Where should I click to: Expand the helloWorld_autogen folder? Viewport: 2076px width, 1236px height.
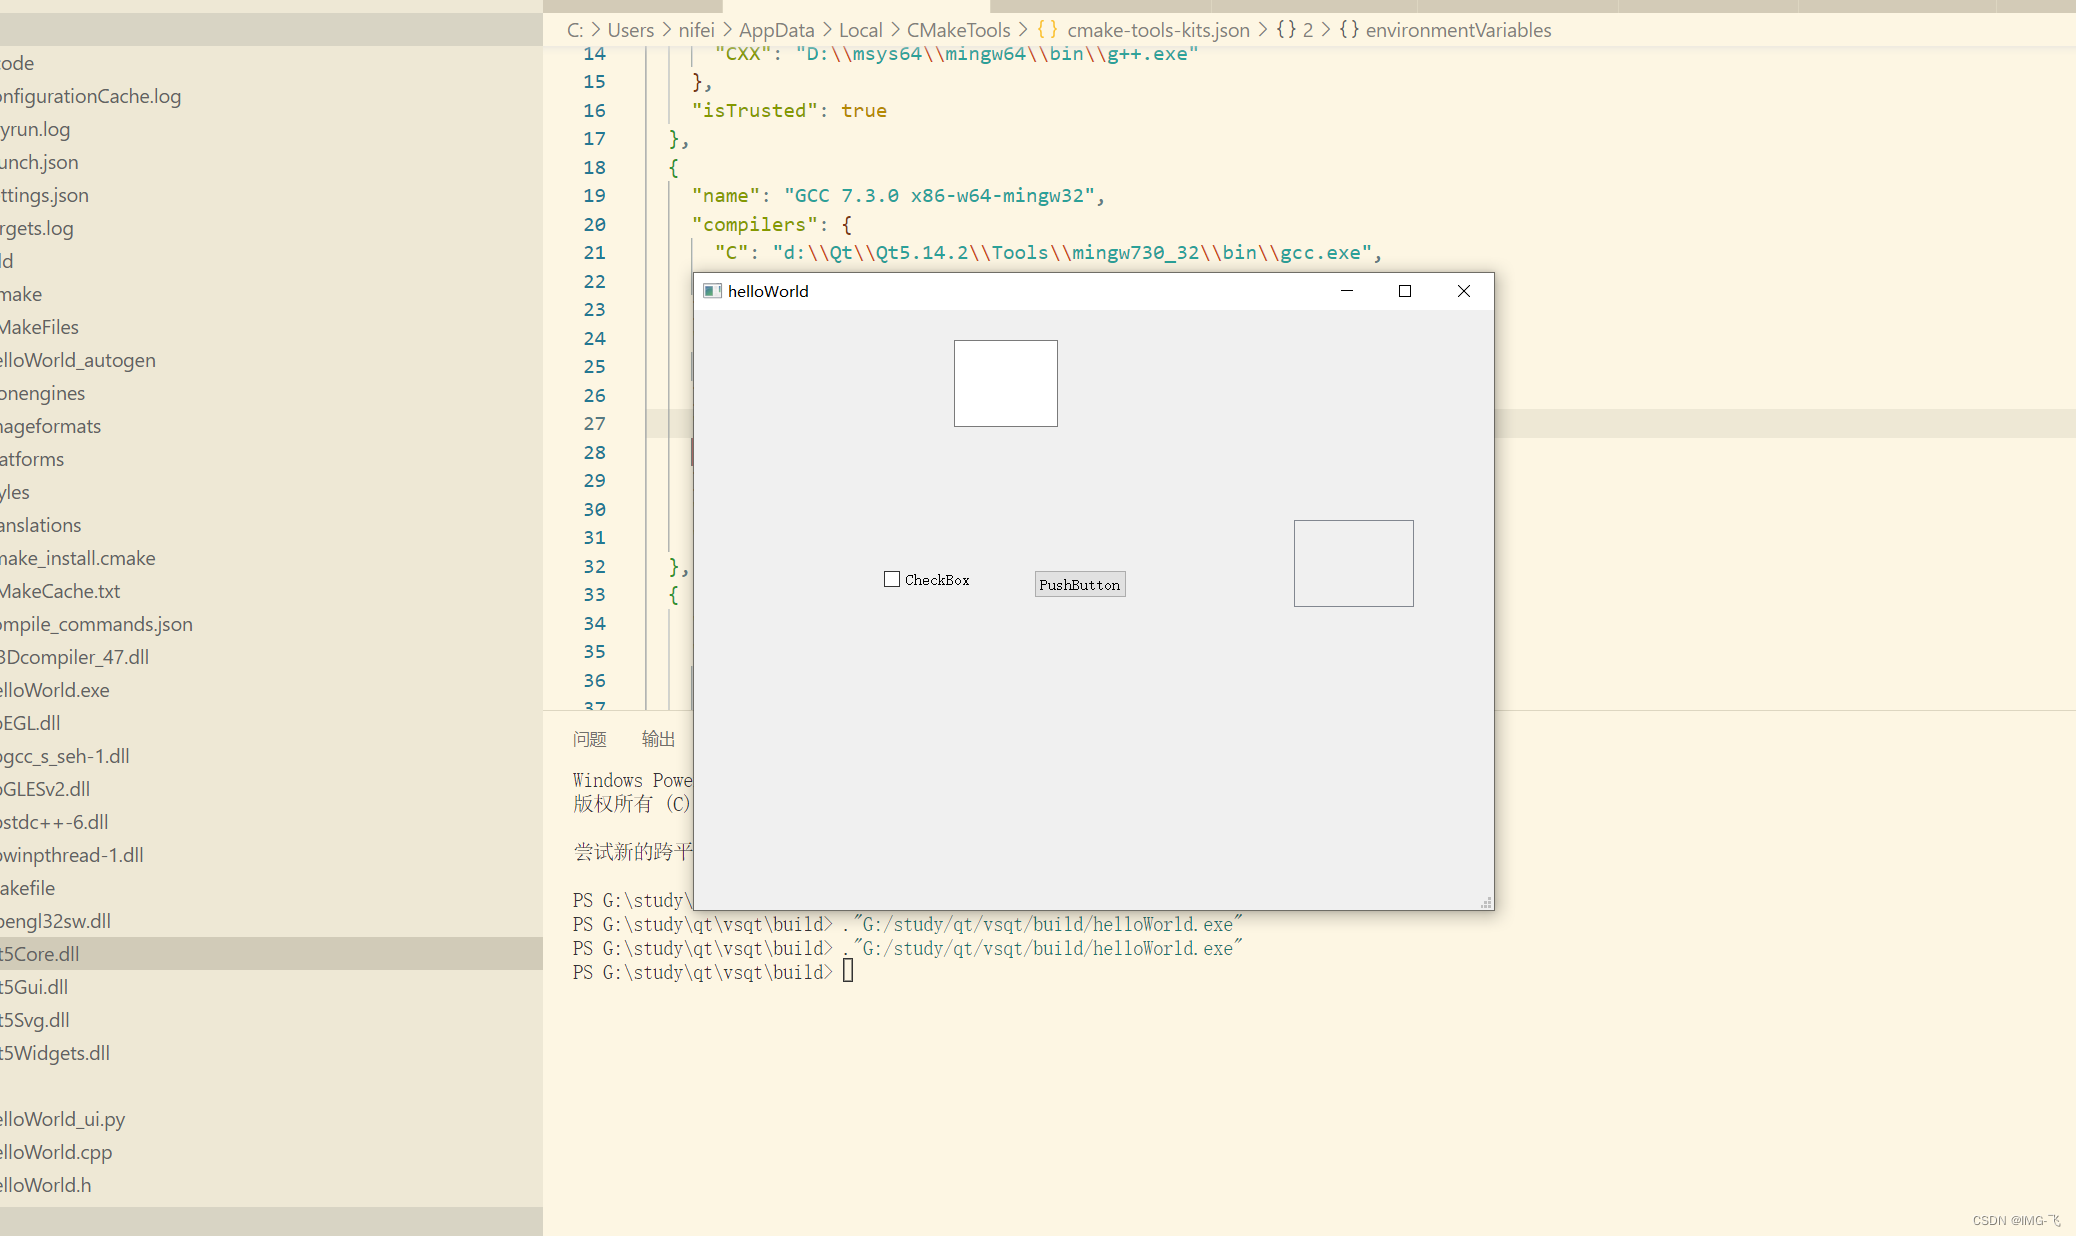tap(271, 360)
